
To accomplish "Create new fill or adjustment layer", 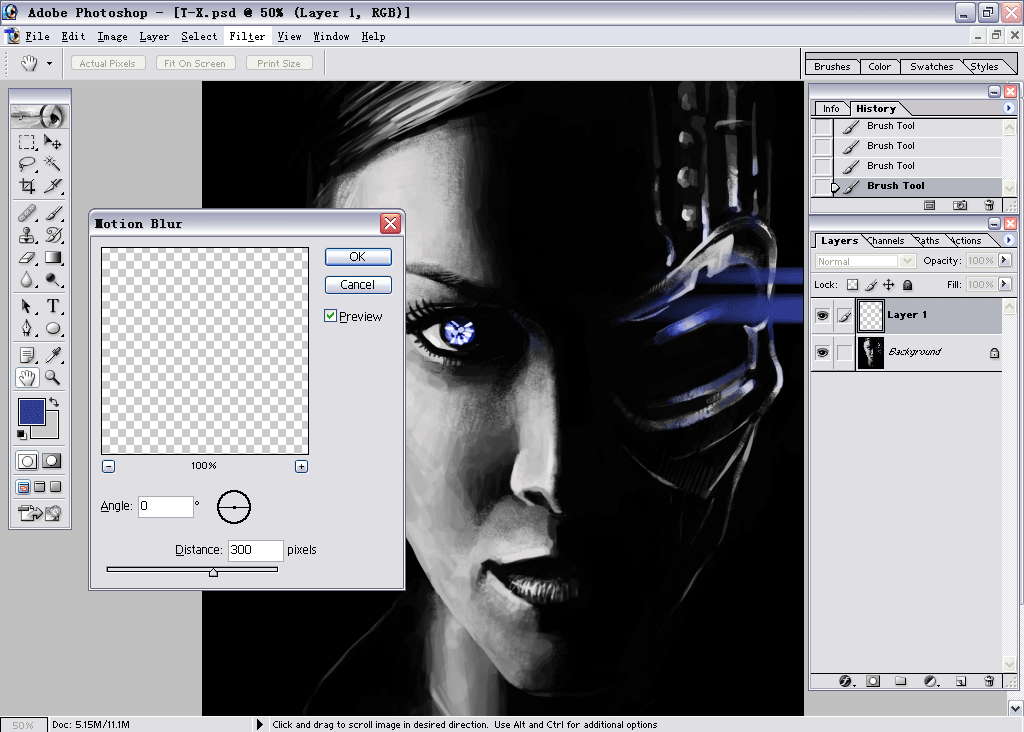I will click(x=931, y=681).
